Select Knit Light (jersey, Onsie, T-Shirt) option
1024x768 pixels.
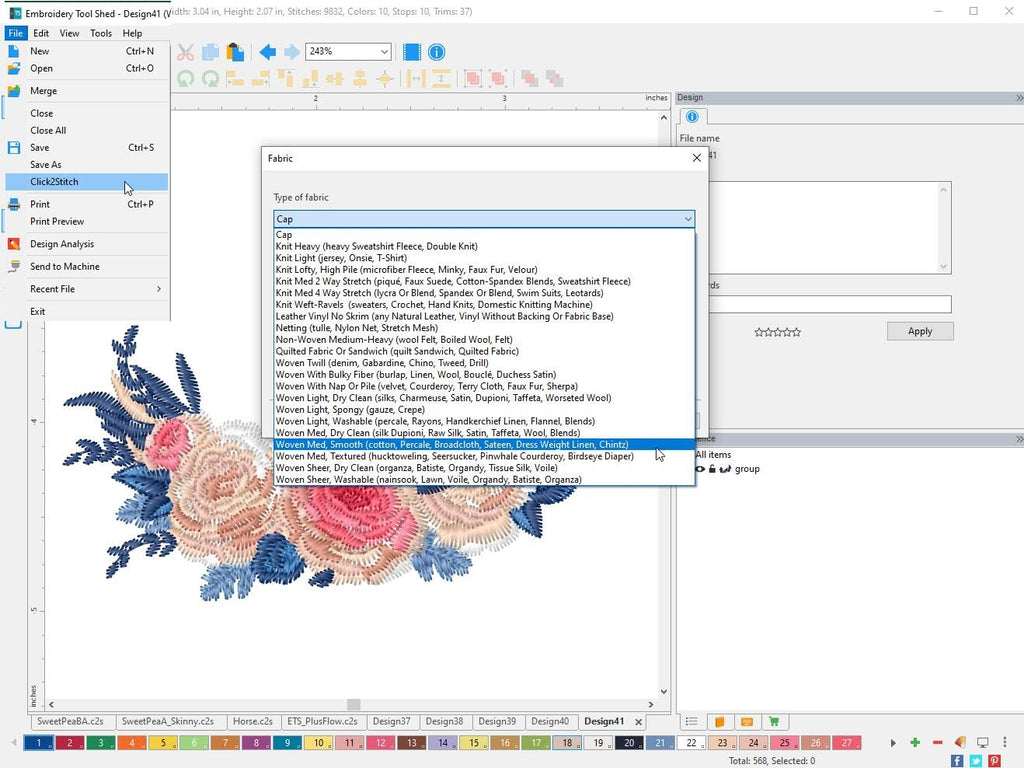click(x=484, y=258)
